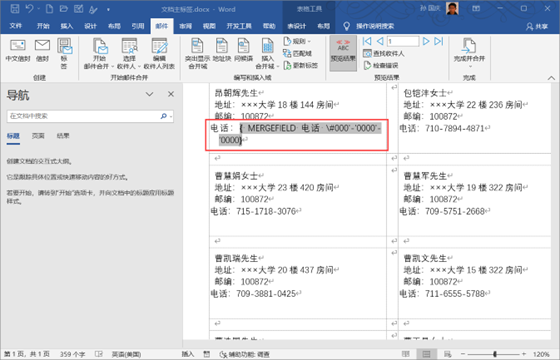Click the 更新标签 icon
This screenshot has width=560, height=360.
point(300,65)
